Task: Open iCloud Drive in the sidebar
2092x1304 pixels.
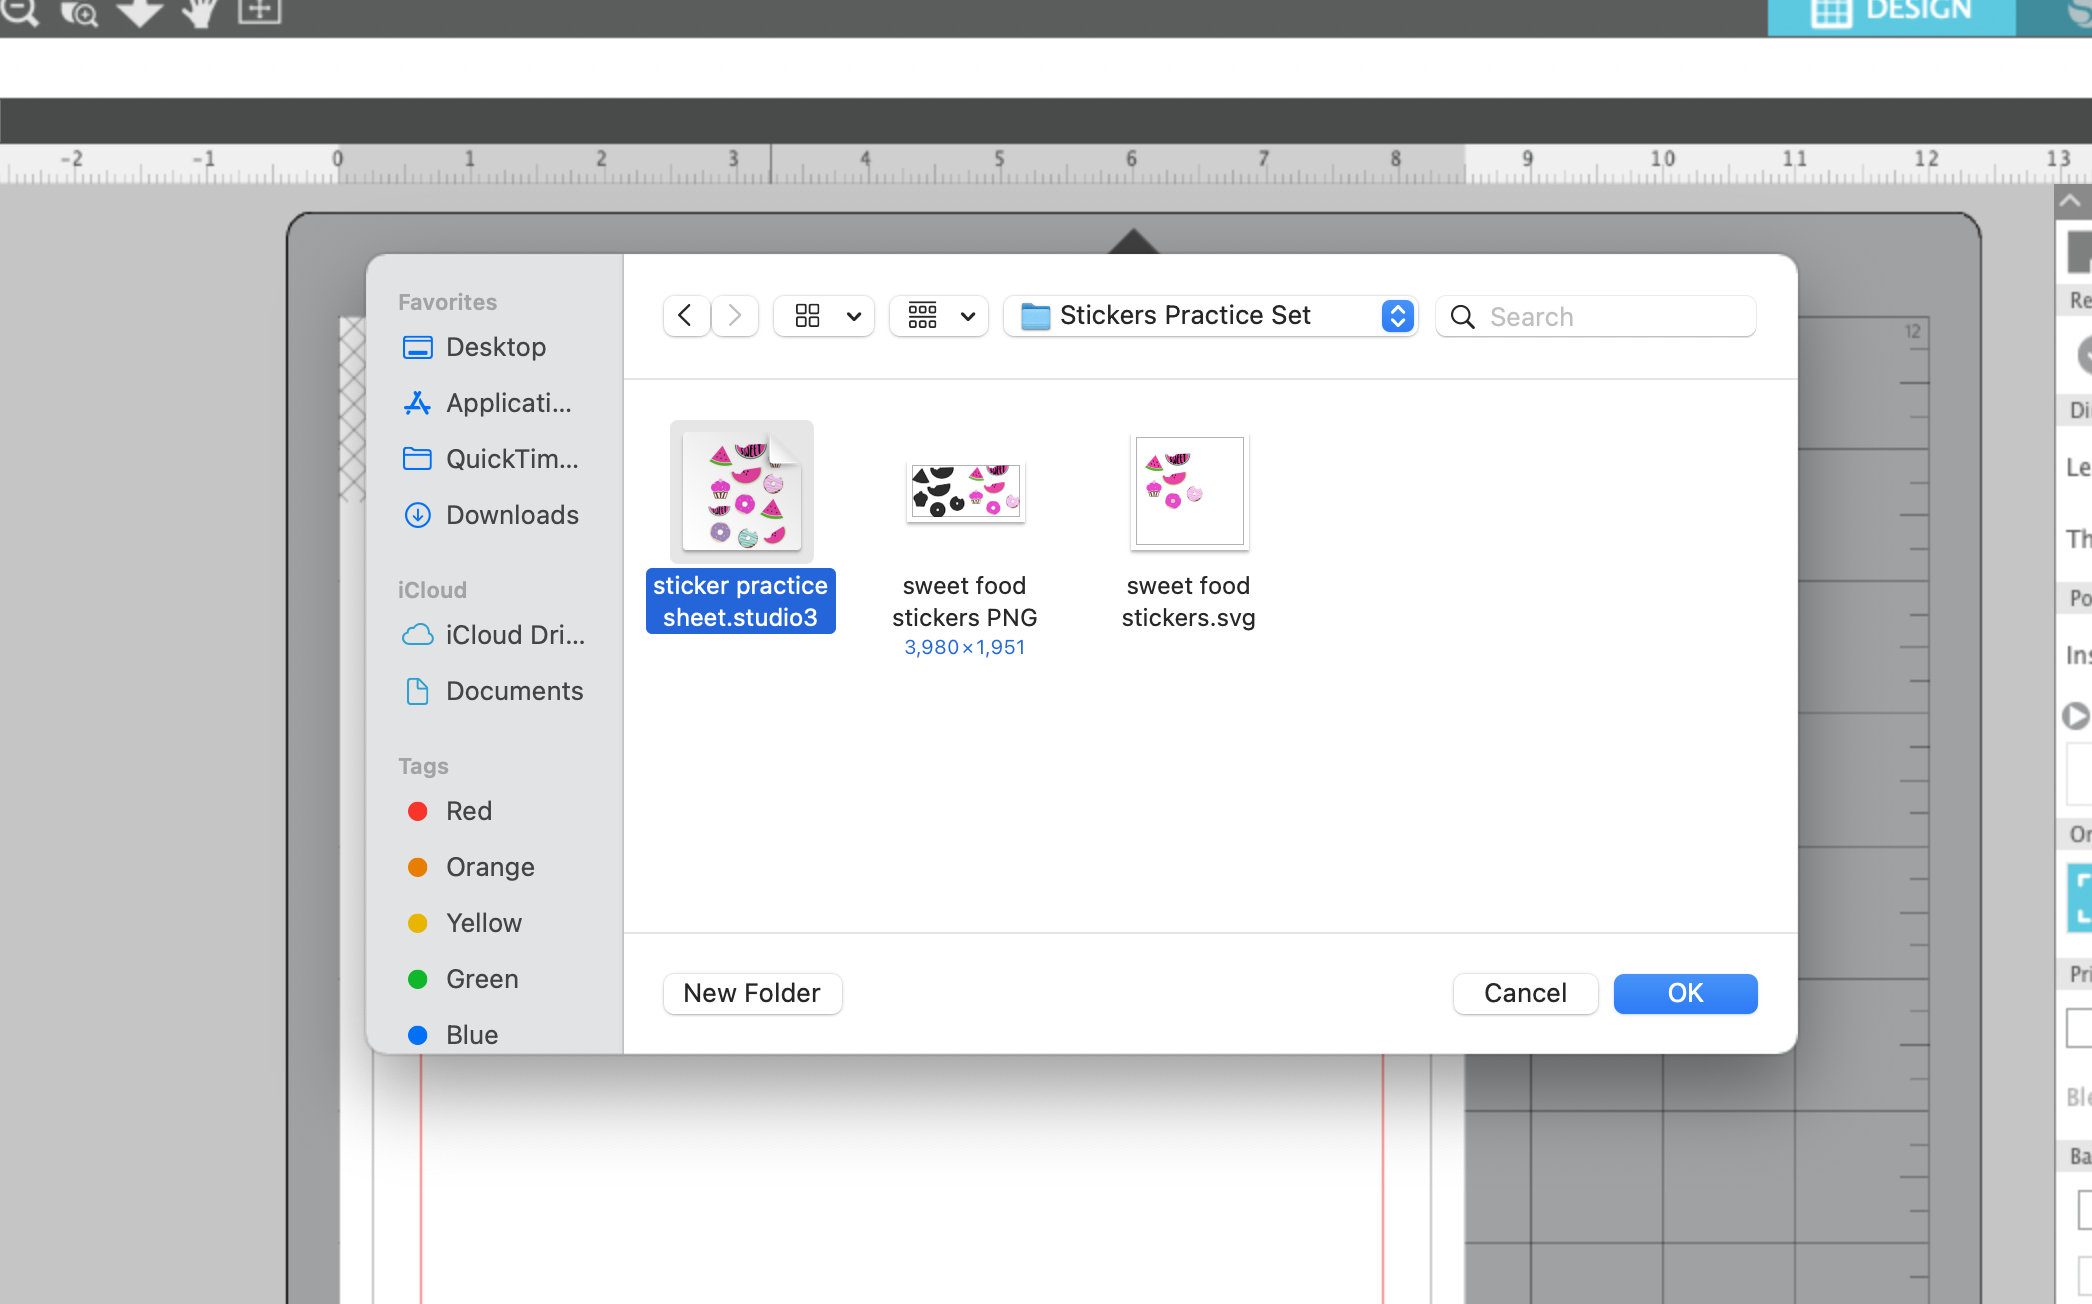Action: coord(514,635)
